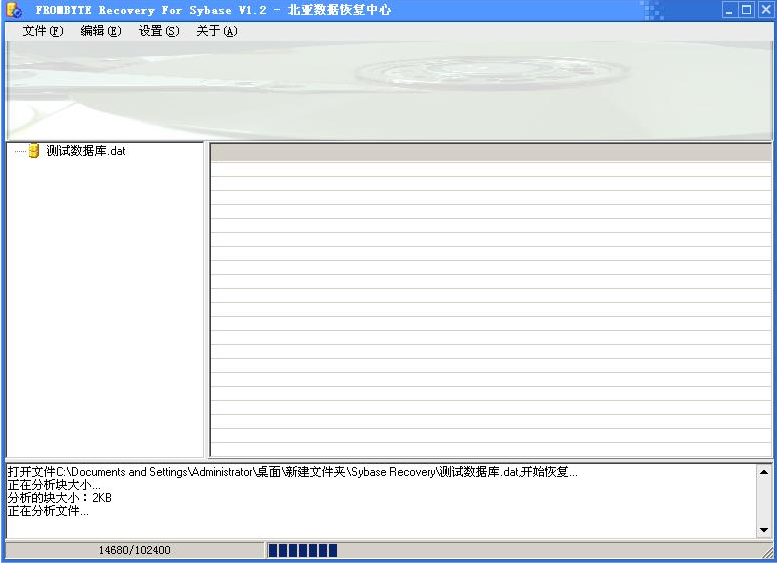Click the log panel scroll down arrow
The width and height of the screenshot is (777, 563).
[x=764, y=530]
